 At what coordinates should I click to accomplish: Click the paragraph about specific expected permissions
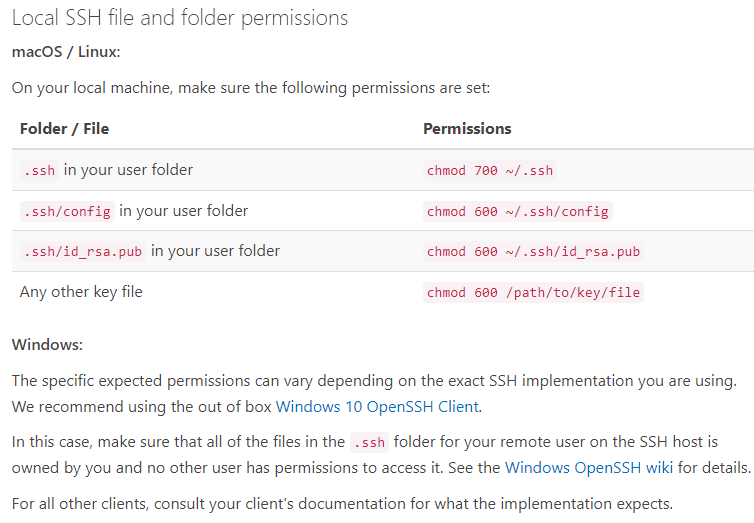pos(374,394)
